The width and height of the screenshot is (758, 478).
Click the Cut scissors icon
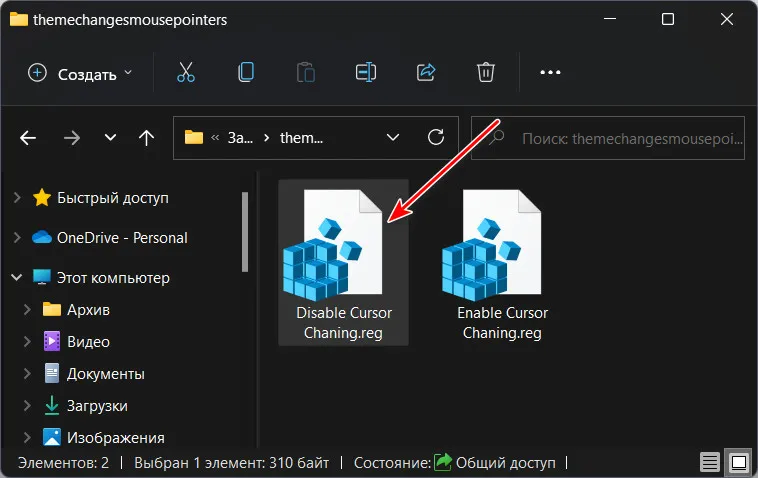[x=185, y=72]
